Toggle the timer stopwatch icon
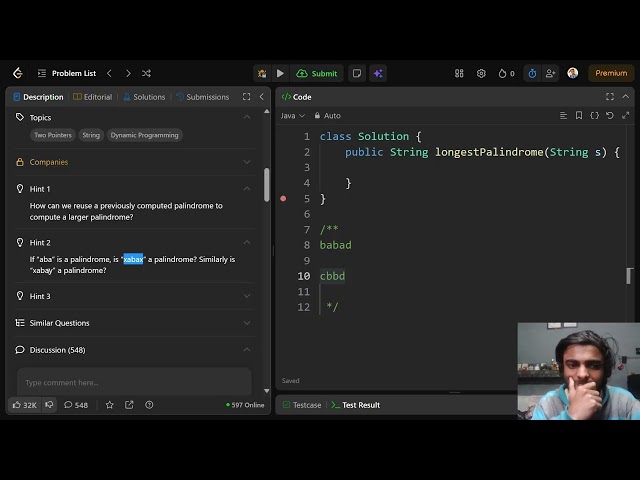The image size is (640, 480). click(532, 73)
